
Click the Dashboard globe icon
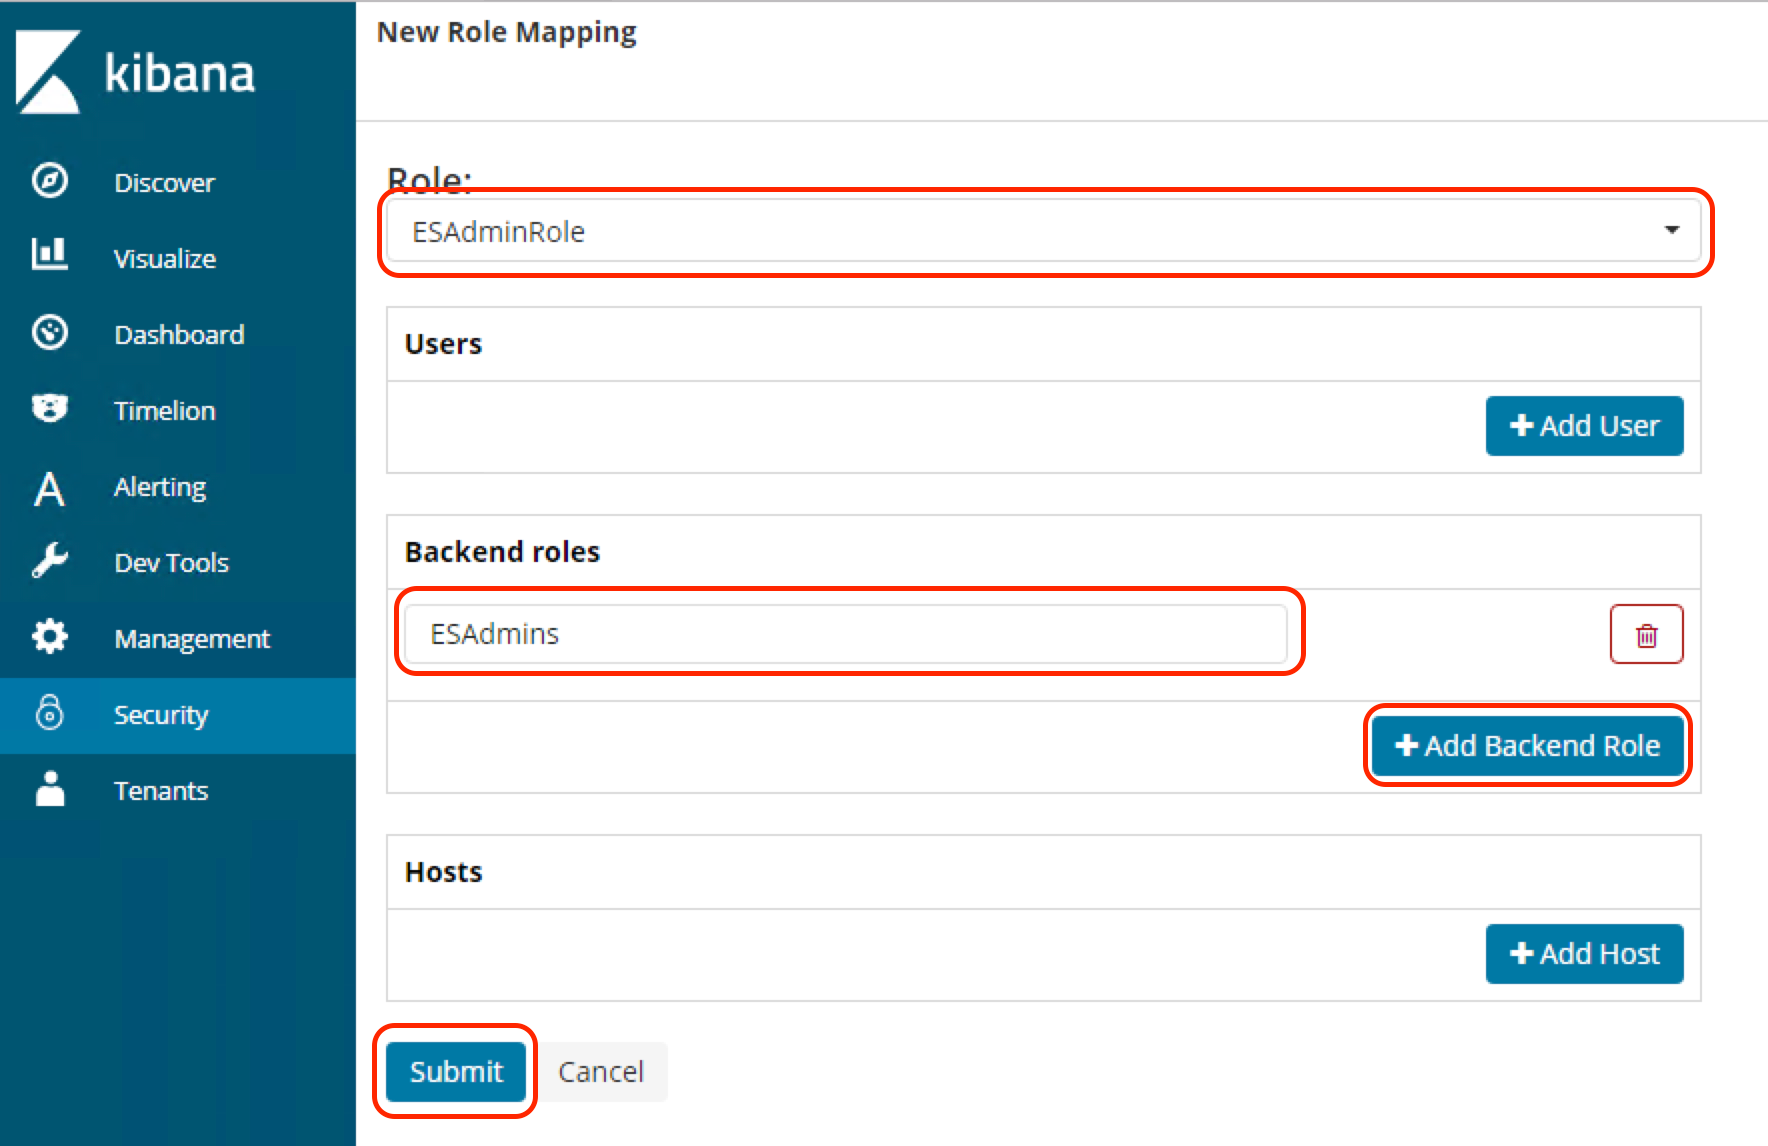point(49,333)
